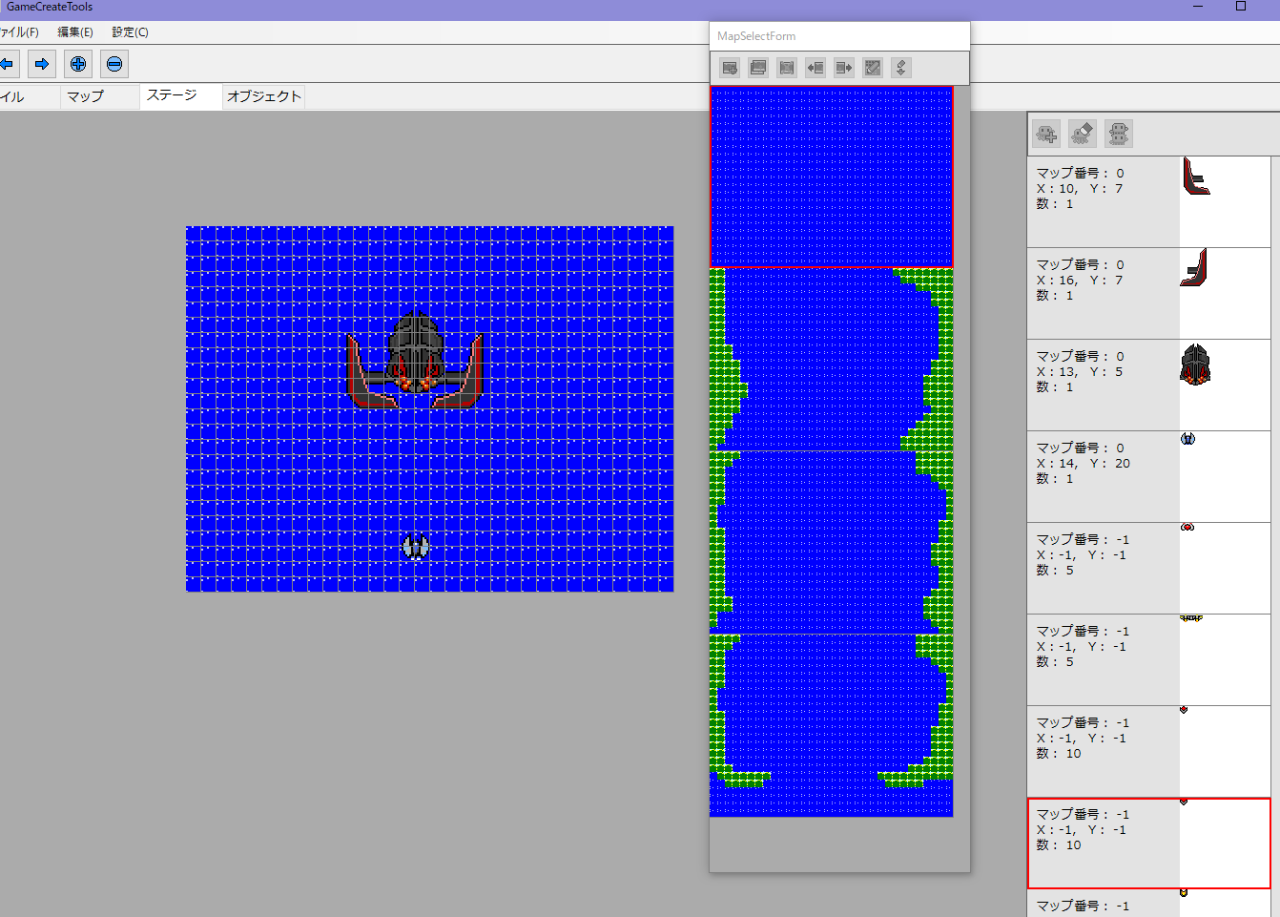Switch to the オブジェクト tab
Screen dimensions: 1280x917
pos(263,97)
